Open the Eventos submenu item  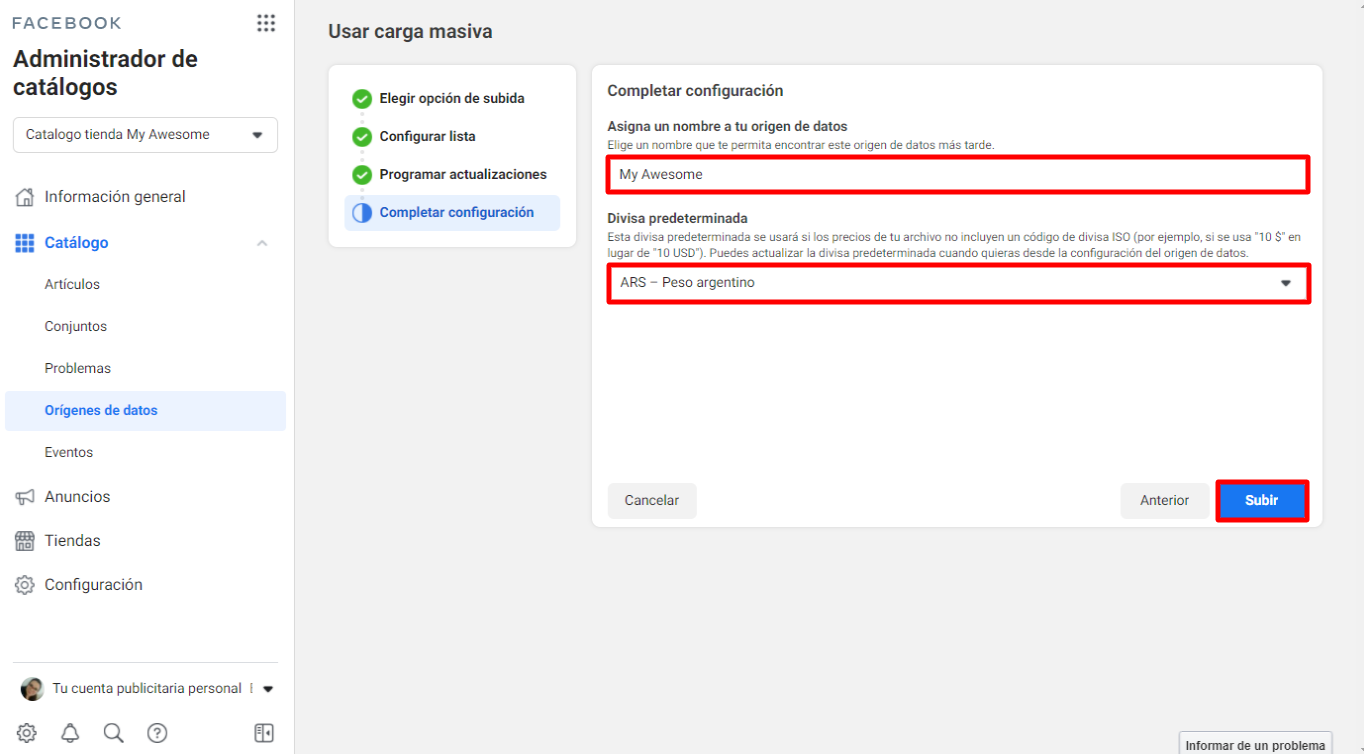click(x=69, y=453)
